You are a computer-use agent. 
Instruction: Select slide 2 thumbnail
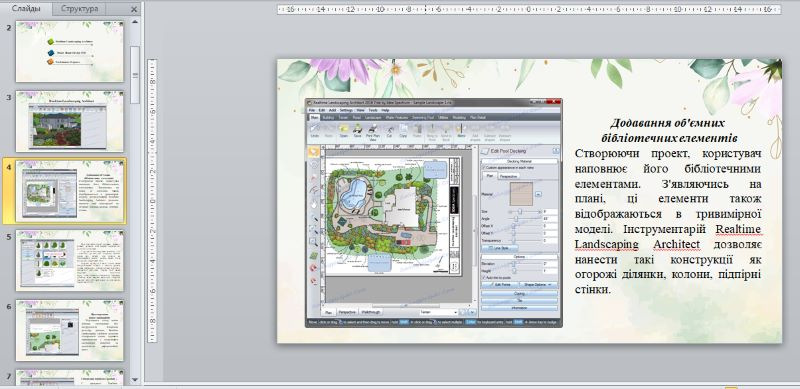[70, 52]
